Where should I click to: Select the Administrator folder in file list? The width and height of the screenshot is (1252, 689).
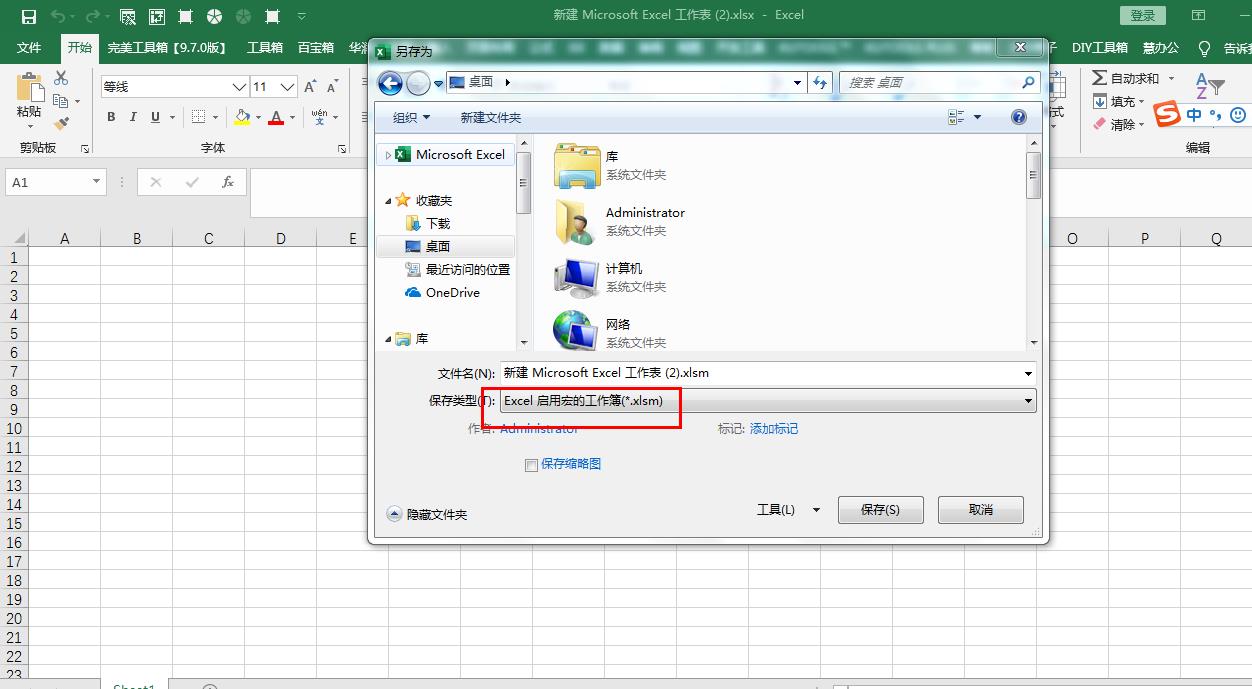pyautogui.click(x=619, y=221)
